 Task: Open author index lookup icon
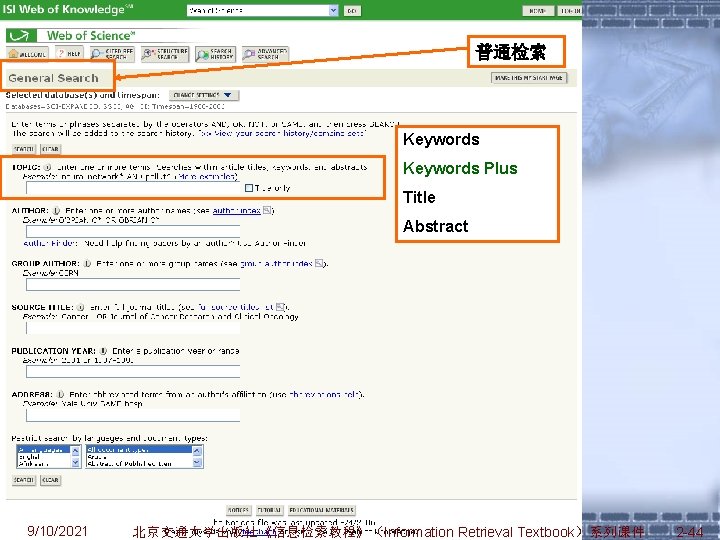click(267, 210)
